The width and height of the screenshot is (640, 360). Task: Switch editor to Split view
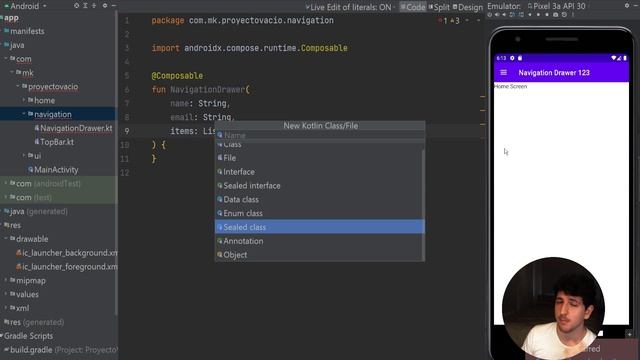439,7
